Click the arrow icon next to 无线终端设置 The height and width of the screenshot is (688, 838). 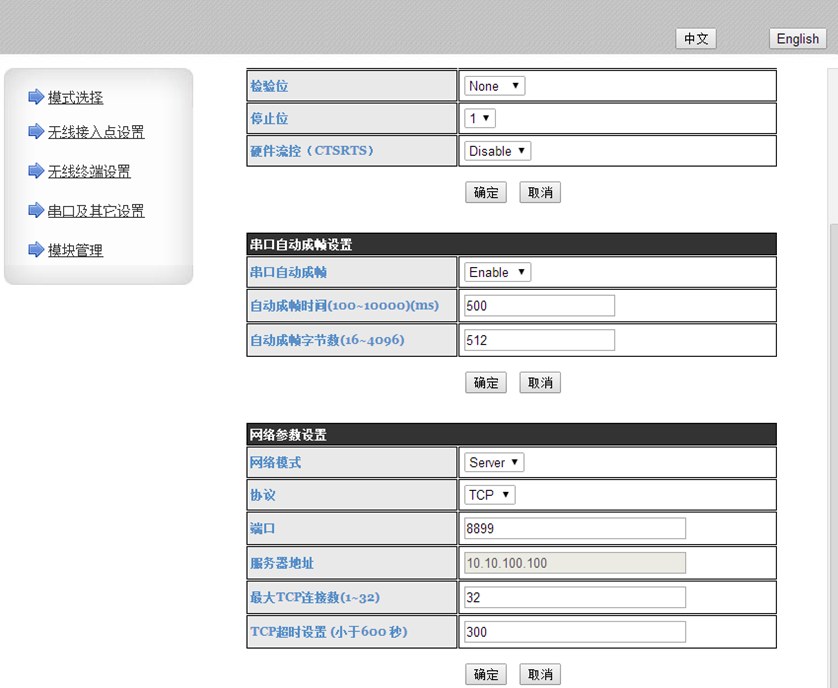point(36,171)
